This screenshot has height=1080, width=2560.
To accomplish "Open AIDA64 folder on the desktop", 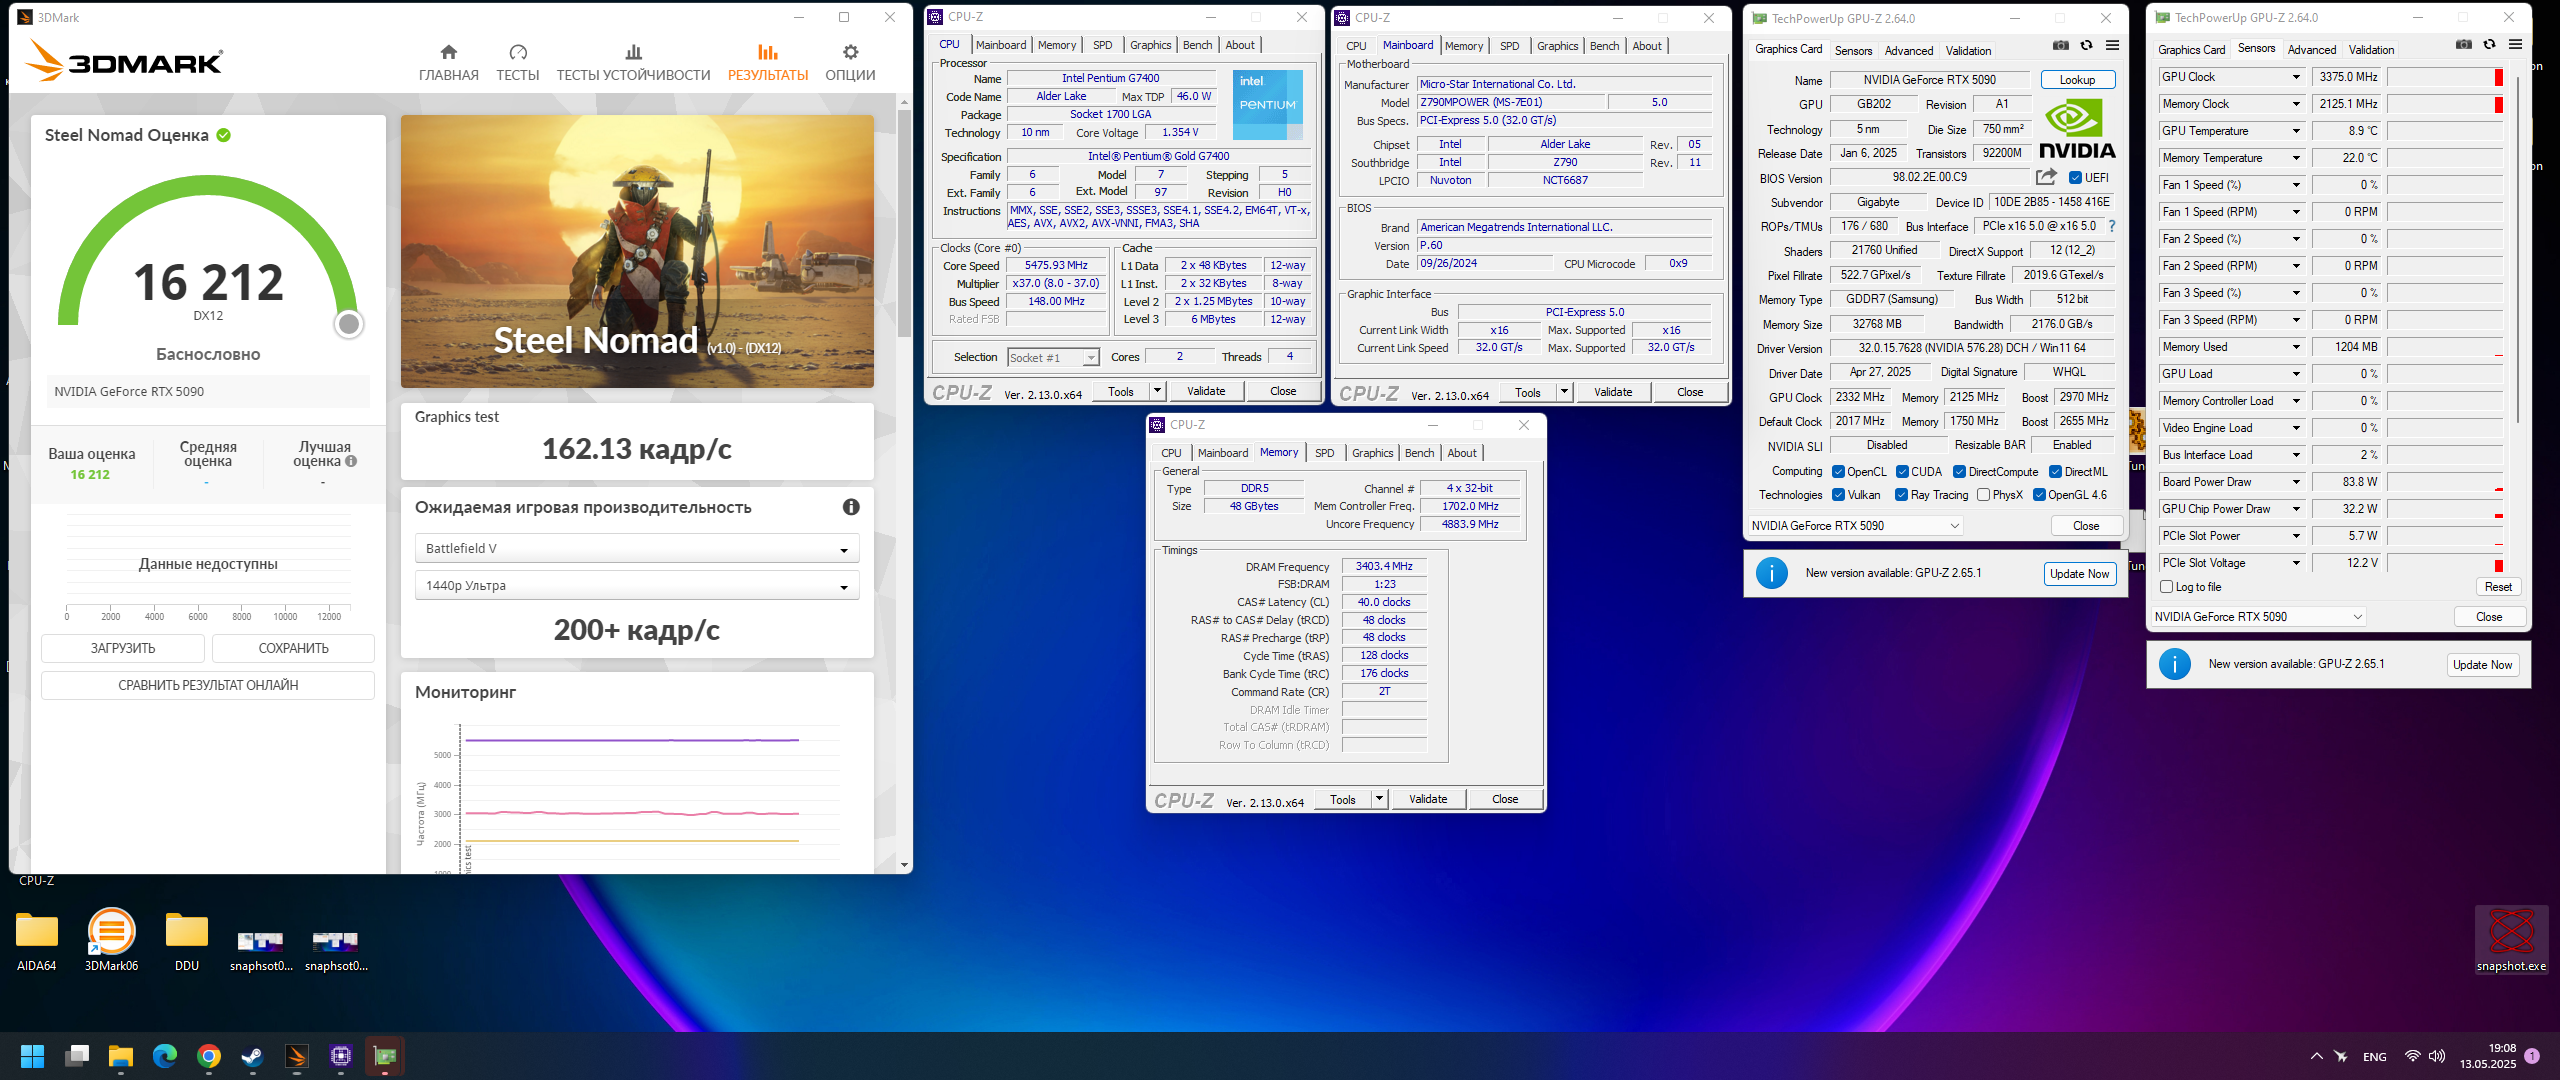I will (x=37, y=940).
